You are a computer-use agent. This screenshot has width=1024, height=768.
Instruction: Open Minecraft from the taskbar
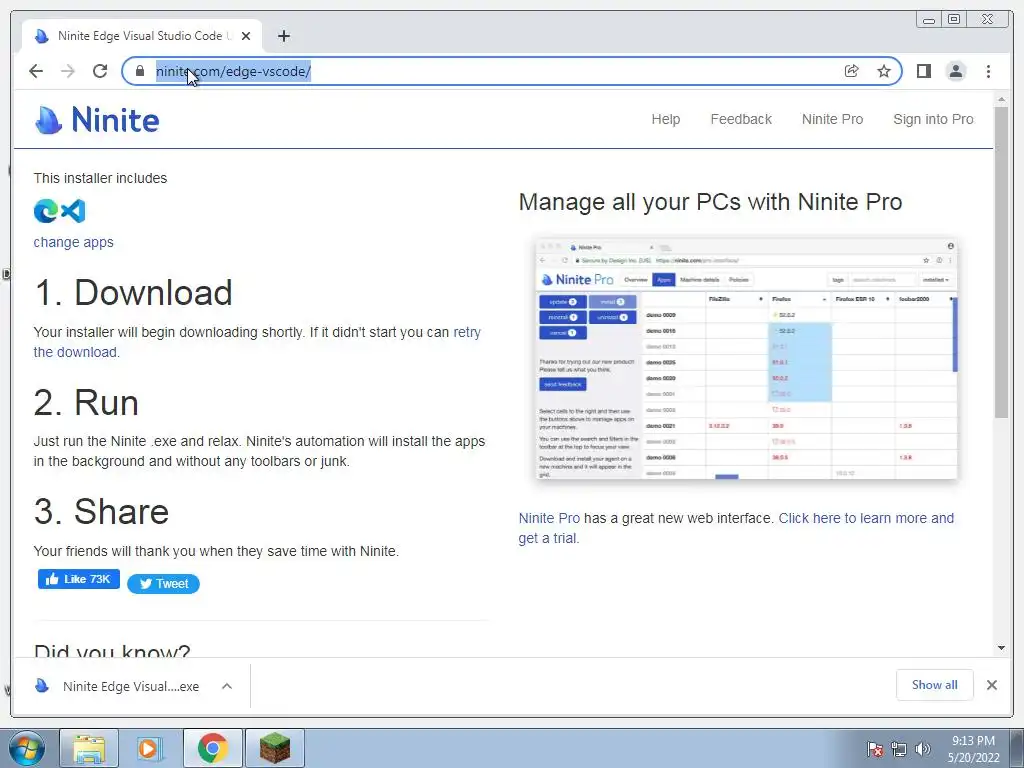click(x=275, y=748)
